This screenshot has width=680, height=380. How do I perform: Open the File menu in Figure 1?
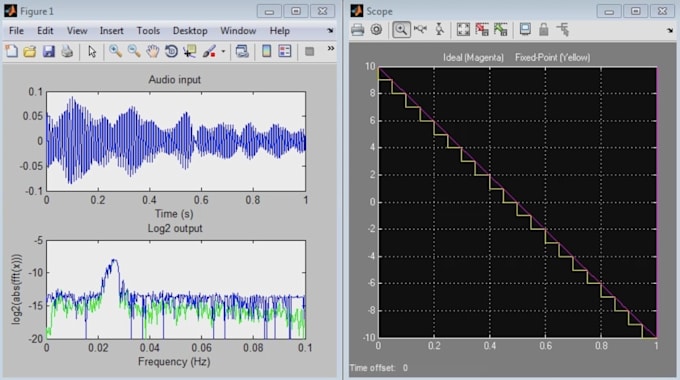[x=16, y=31]
